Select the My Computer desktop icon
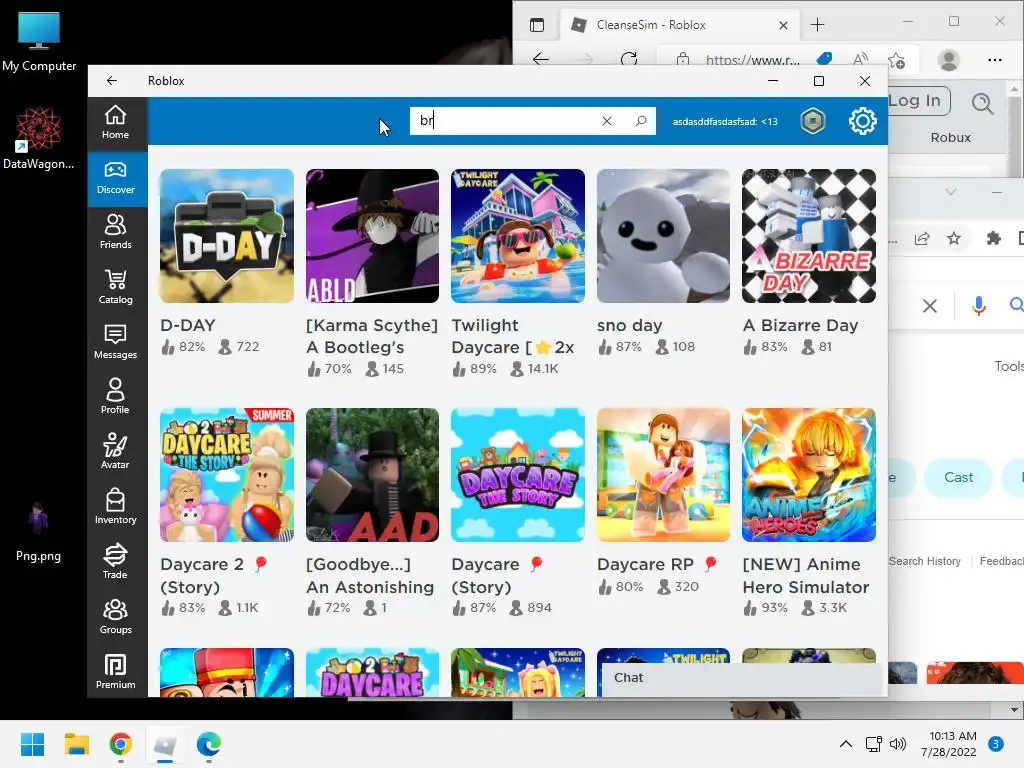 point(39,41)
